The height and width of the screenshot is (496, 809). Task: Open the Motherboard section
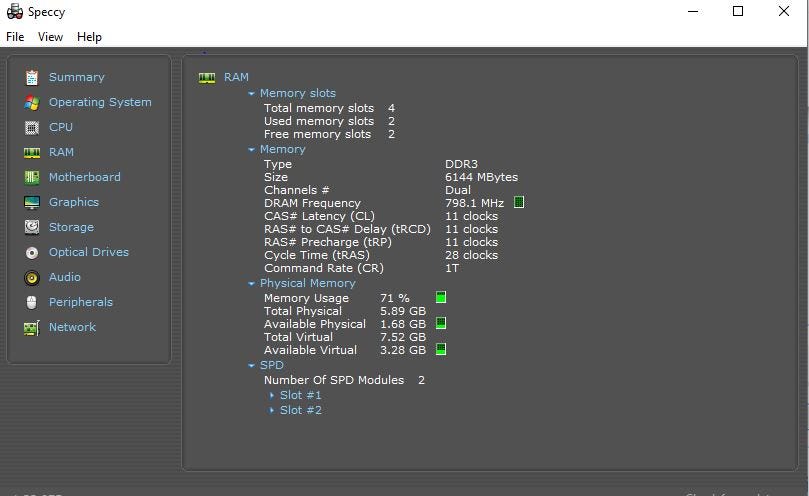tap(85, 177)
